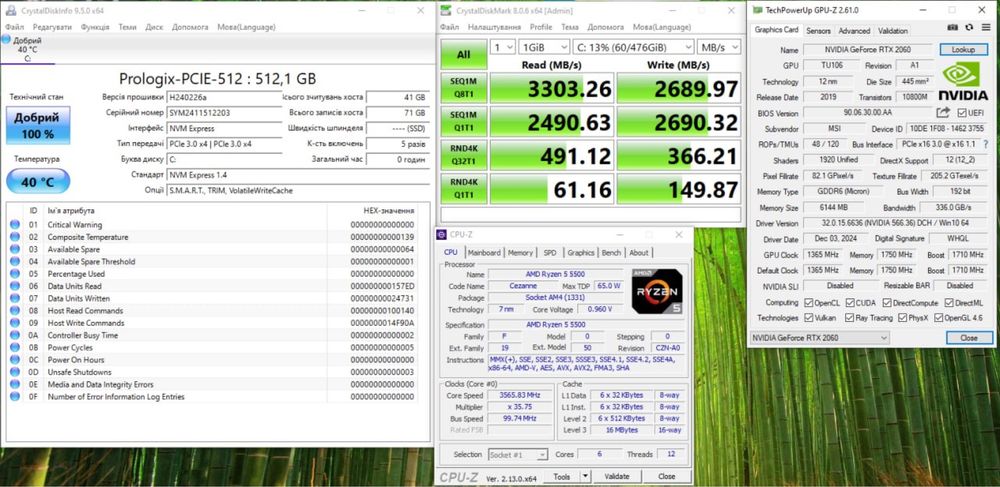Screen dimensions: 1000x487
Task: Click CPU-Z title bar app icon
Action: click(442, 234)
